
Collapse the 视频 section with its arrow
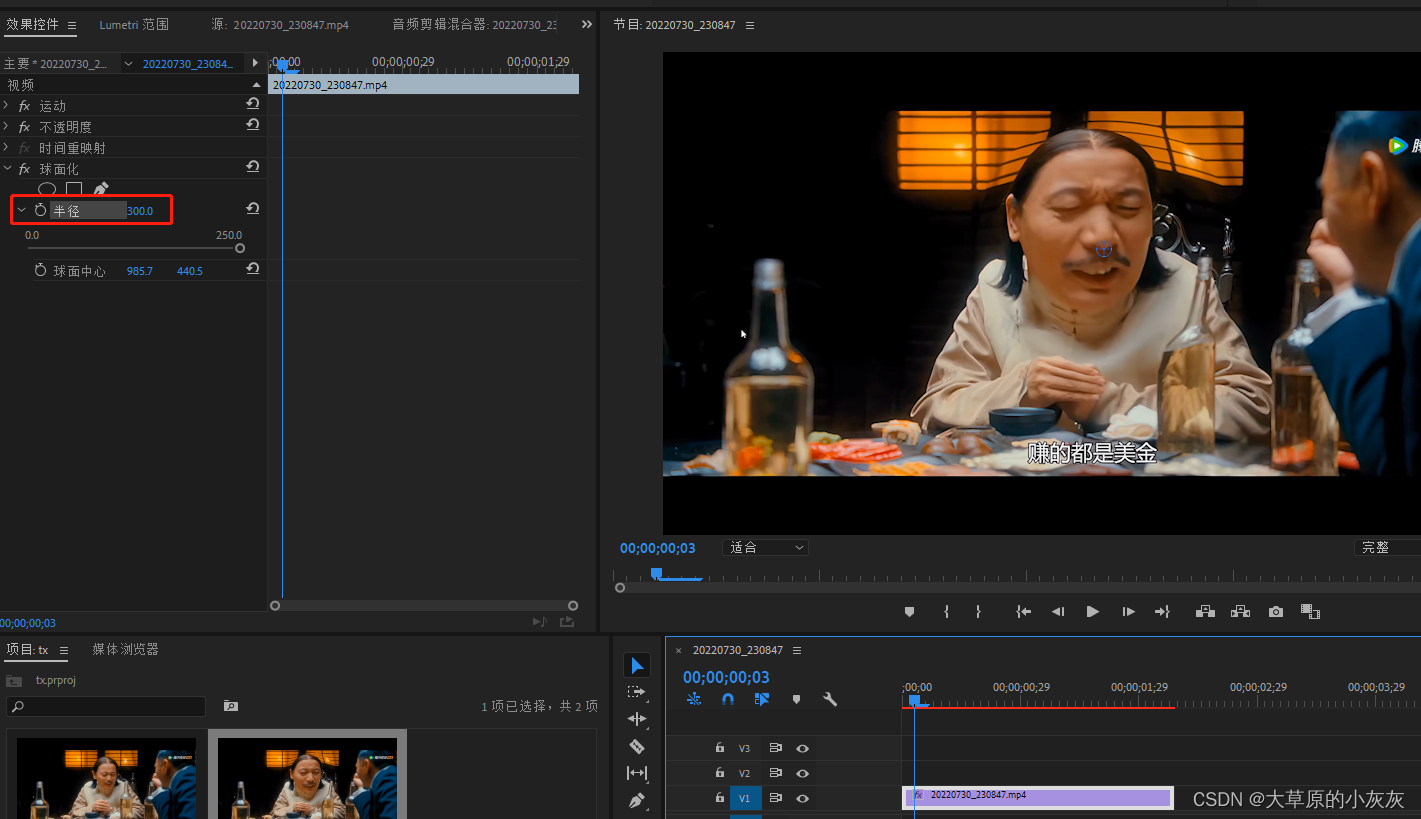tap(257, 85)
